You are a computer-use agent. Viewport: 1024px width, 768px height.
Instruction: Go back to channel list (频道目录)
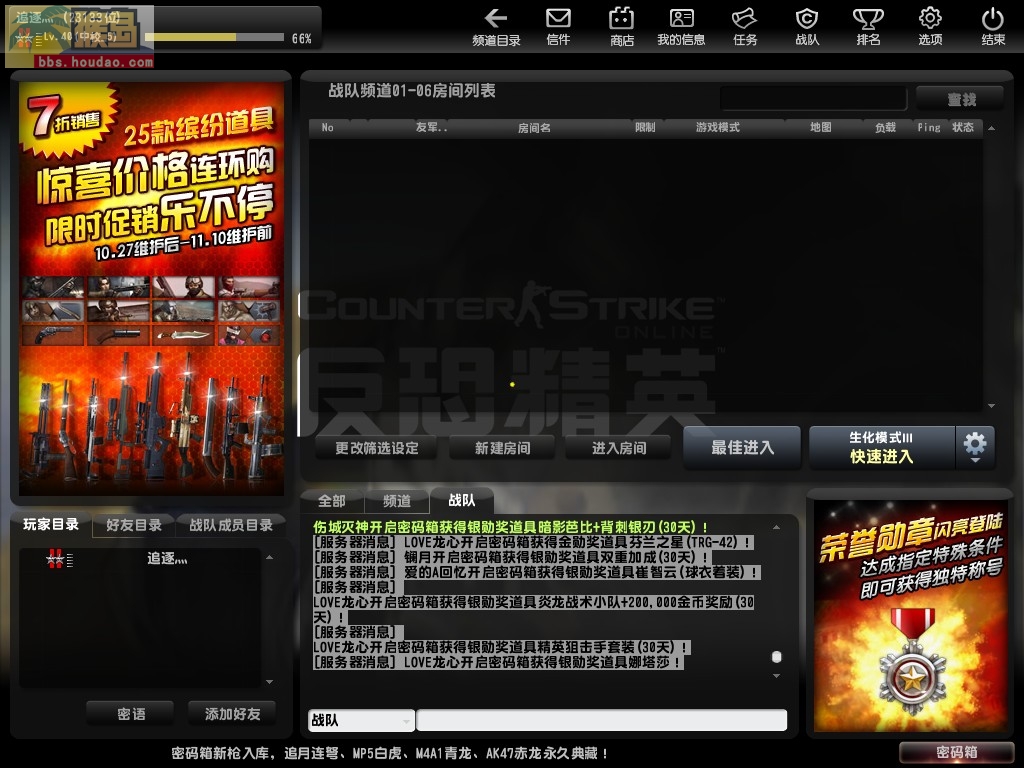click(496, 27)
